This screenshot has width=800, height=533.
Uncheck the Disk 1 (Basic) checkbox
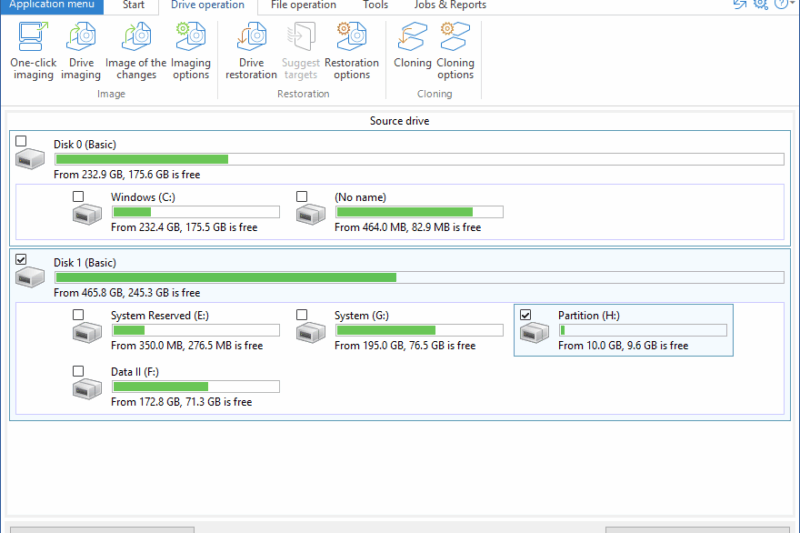(21, 259)
